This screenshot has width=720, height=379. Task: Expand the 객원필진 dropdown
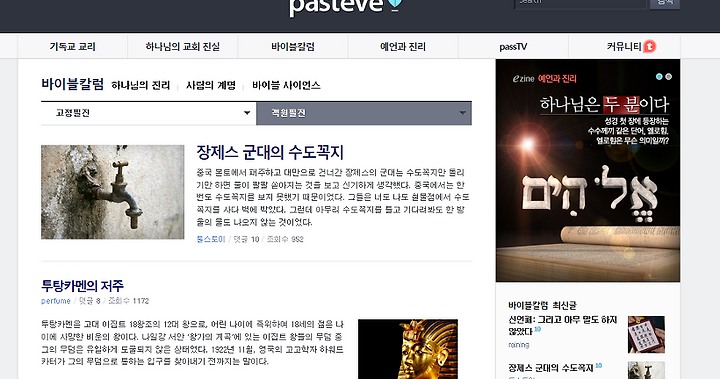pyautogui.click(x=364, y=113)
